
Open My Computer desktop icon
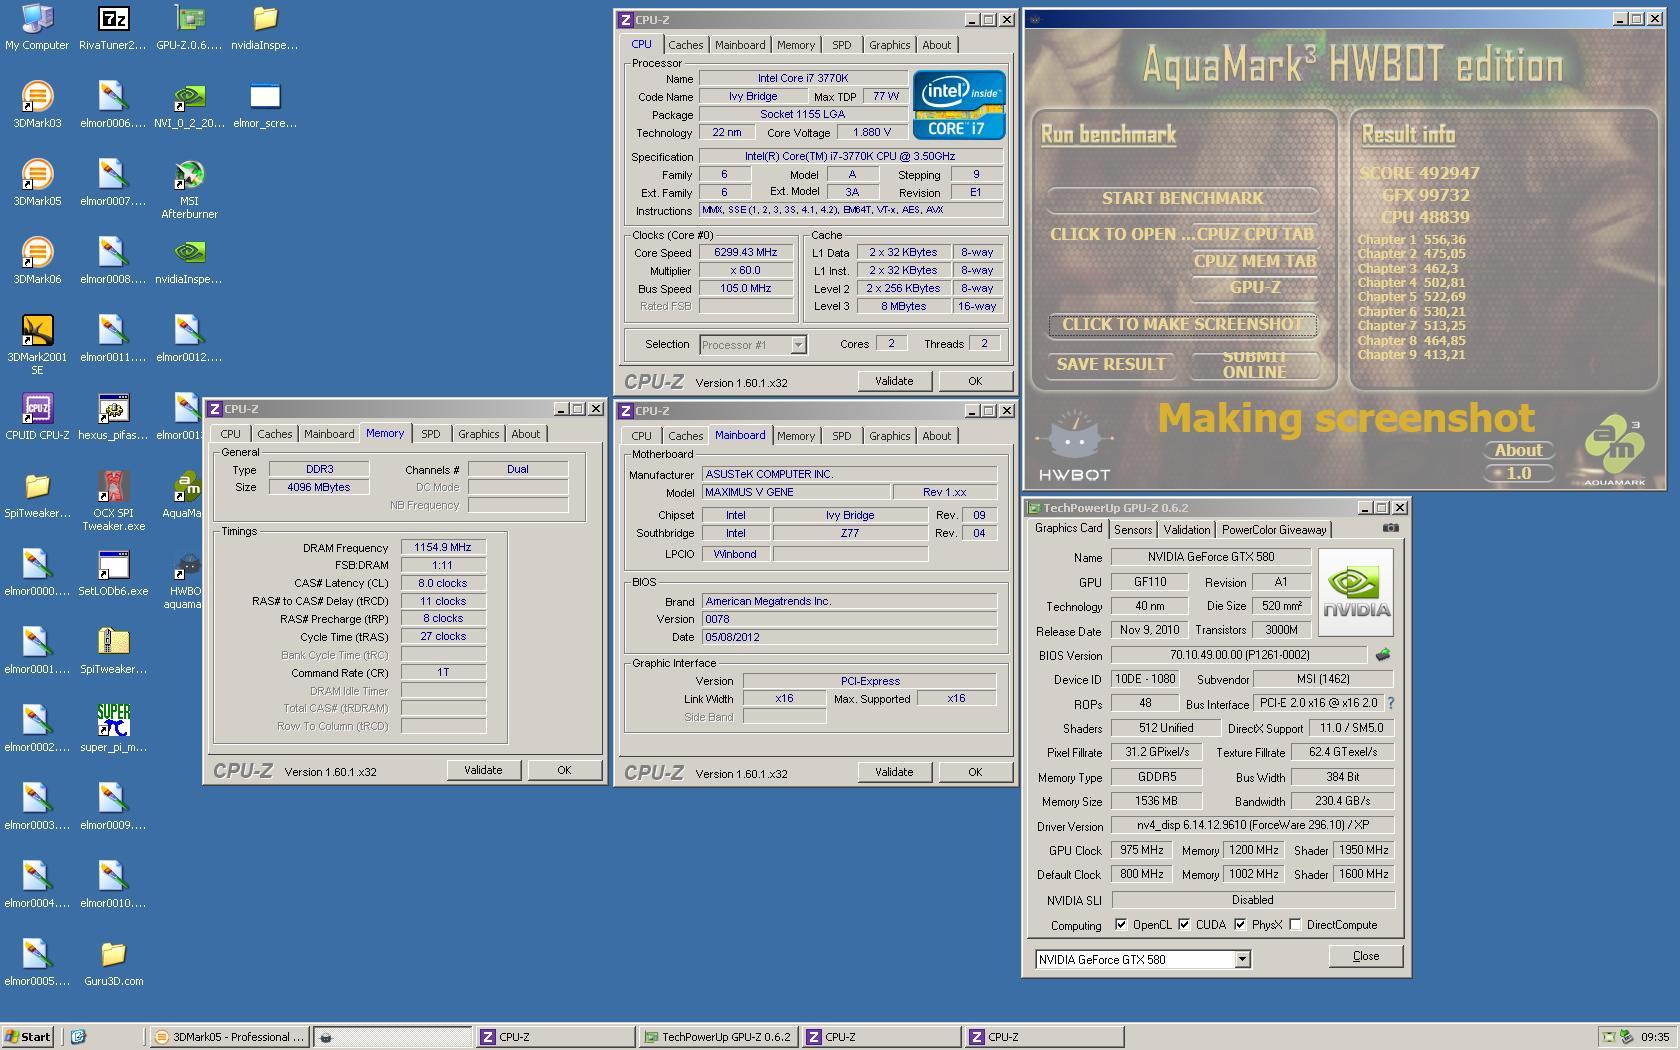coord(37,27)
